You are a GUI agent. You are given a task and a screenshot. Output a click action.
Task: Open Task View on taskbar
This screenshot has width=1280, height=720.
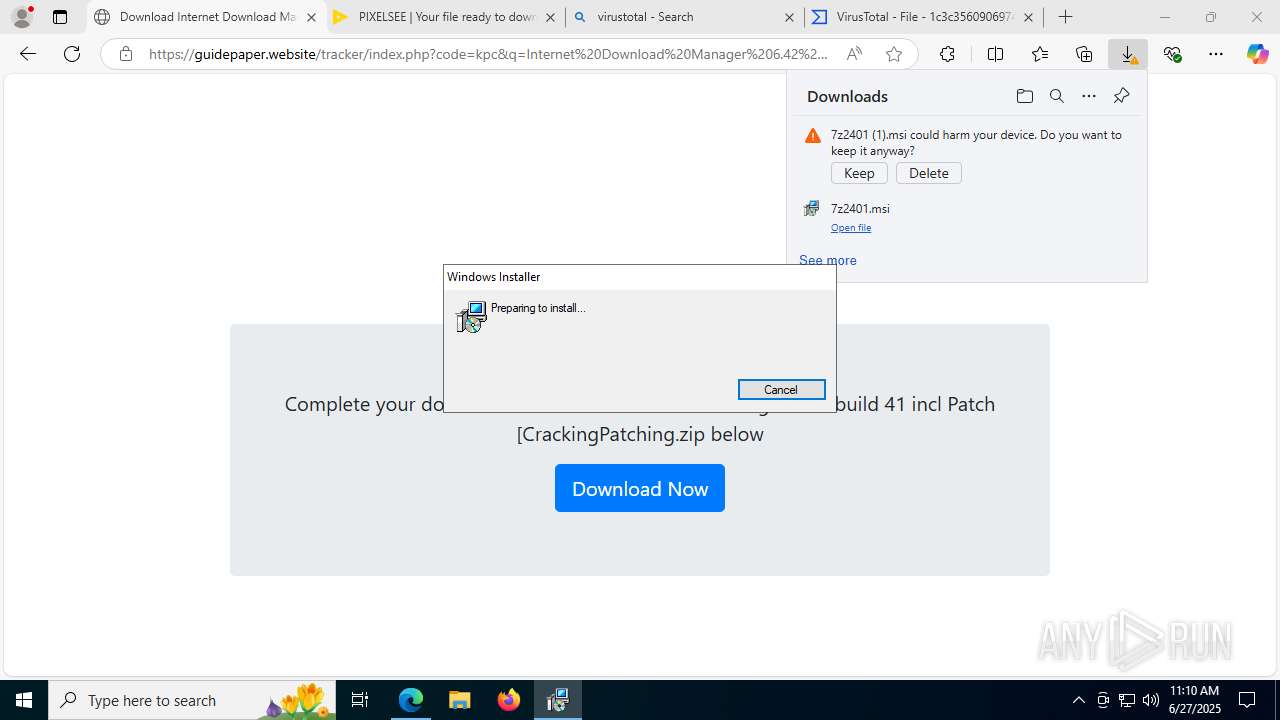click(x=360, y=700)
